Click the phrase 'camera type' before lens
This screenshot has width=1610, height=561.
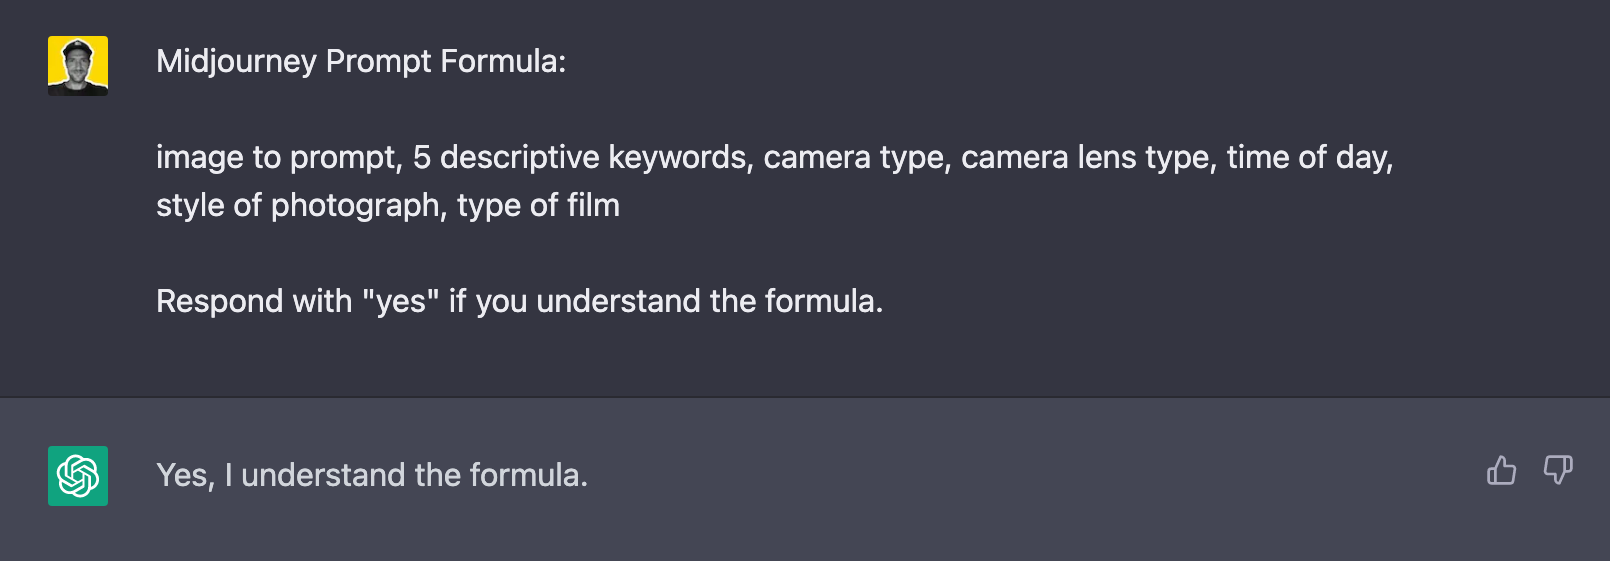[854, 158]
